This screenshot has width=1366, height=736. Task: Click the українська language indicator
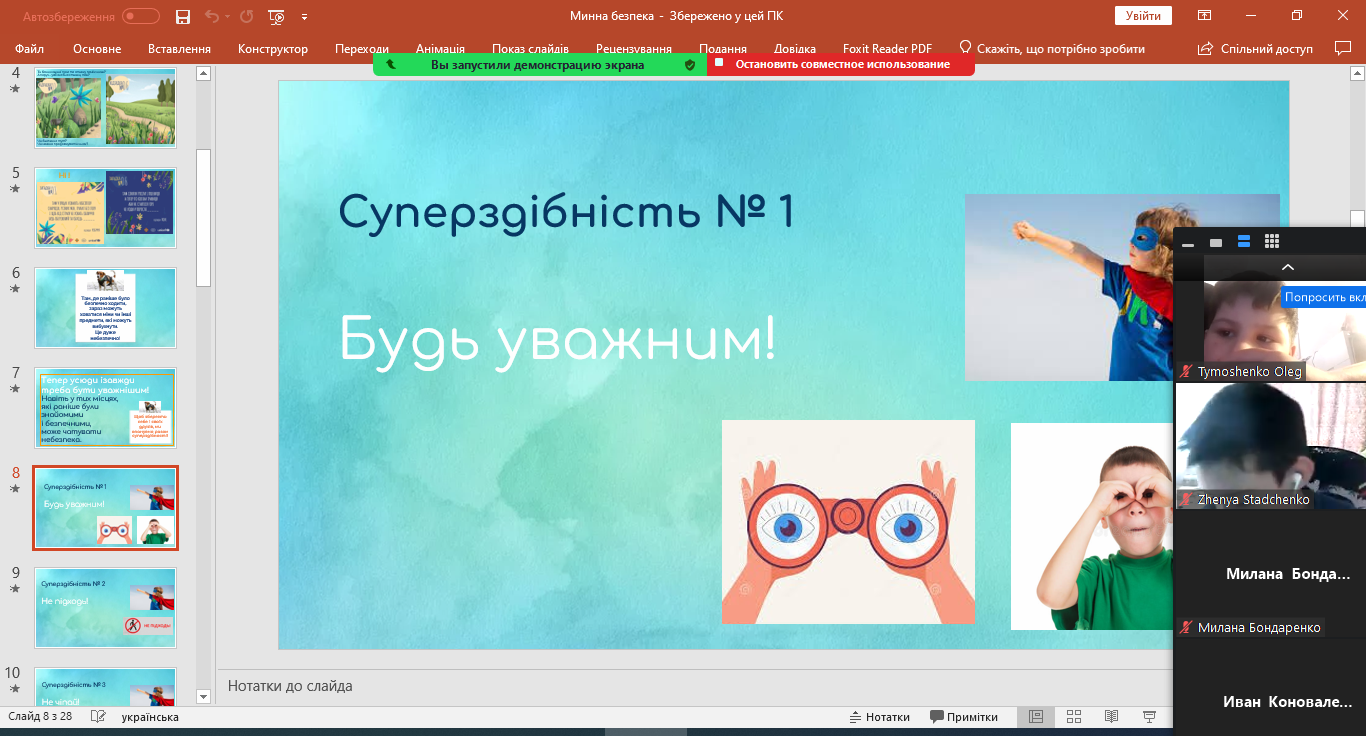point(150,717)
